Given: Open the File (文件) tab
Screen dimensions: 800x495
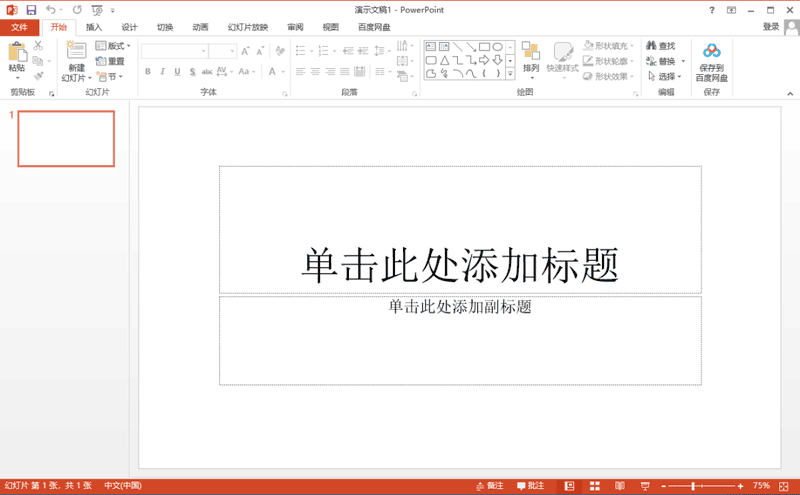Looking at the screenshot, I should pos(19,27).
